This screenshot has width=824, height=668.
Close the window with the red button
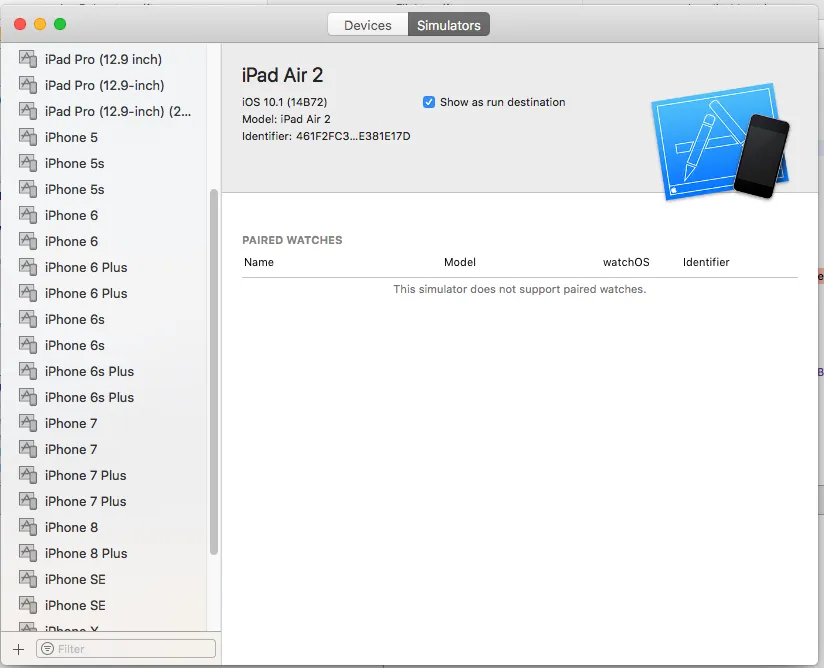20,24
